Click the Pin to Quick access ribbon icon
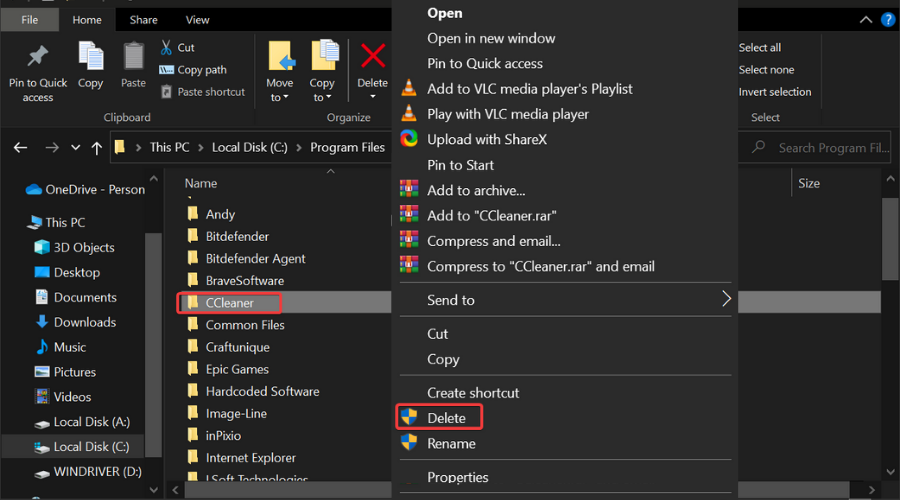This screenshot has width=900, height=500. tap(38, 56)
